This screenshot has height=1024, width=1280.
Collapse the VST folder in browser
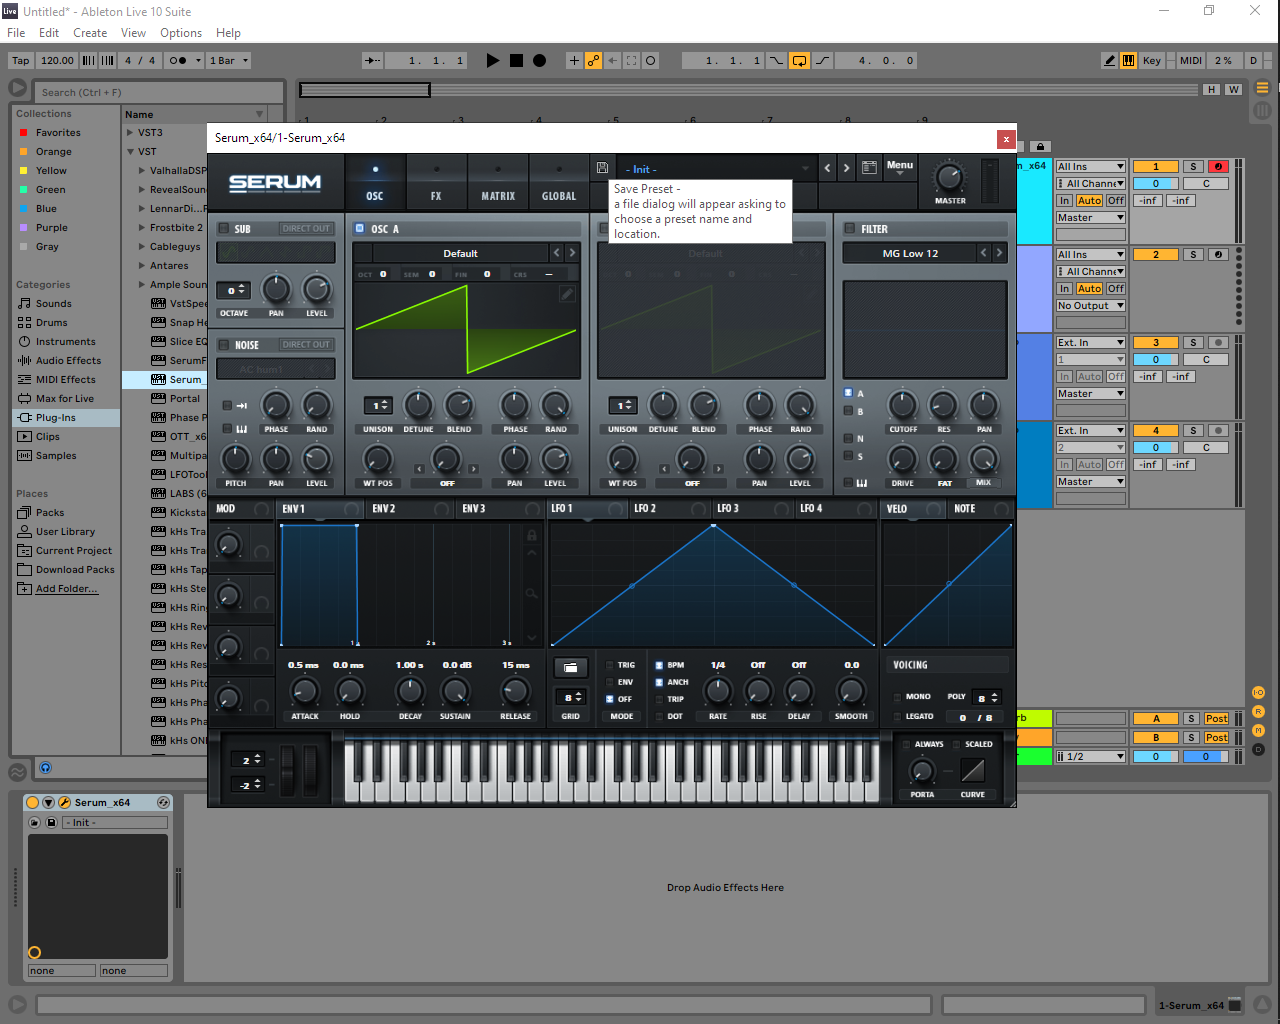click(130, 151)
